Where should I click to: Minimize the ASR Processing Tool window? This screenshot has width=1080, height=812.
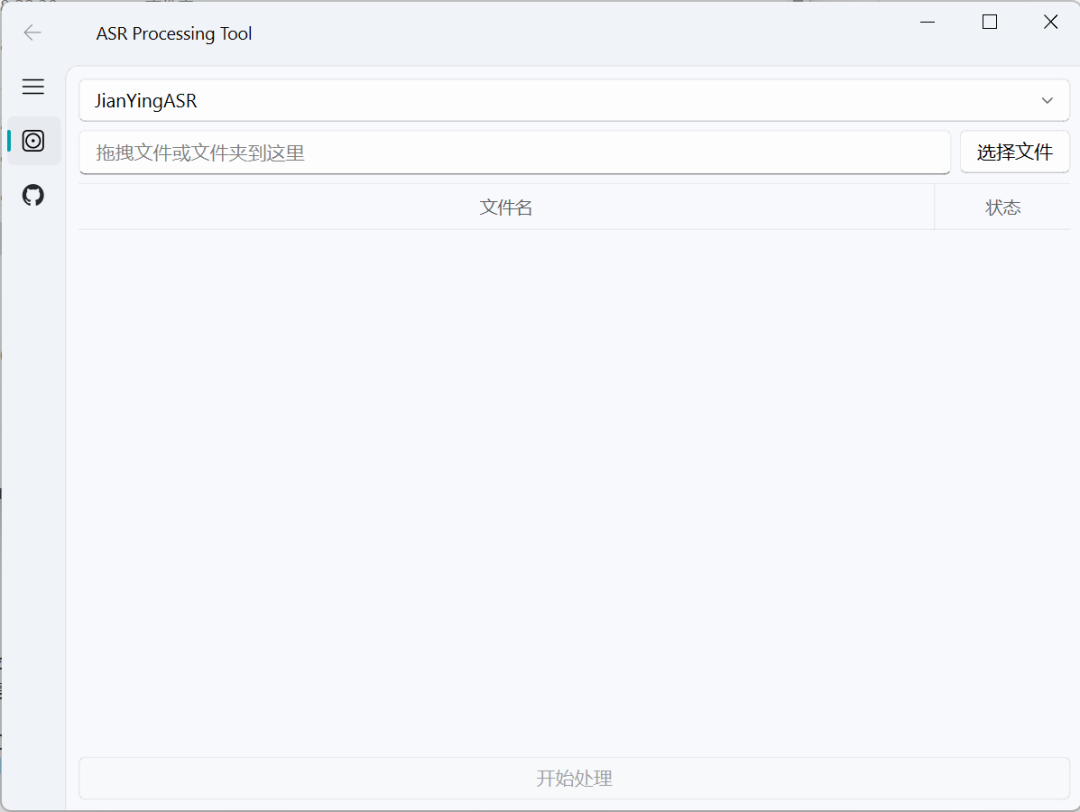(x=927, y=21)
